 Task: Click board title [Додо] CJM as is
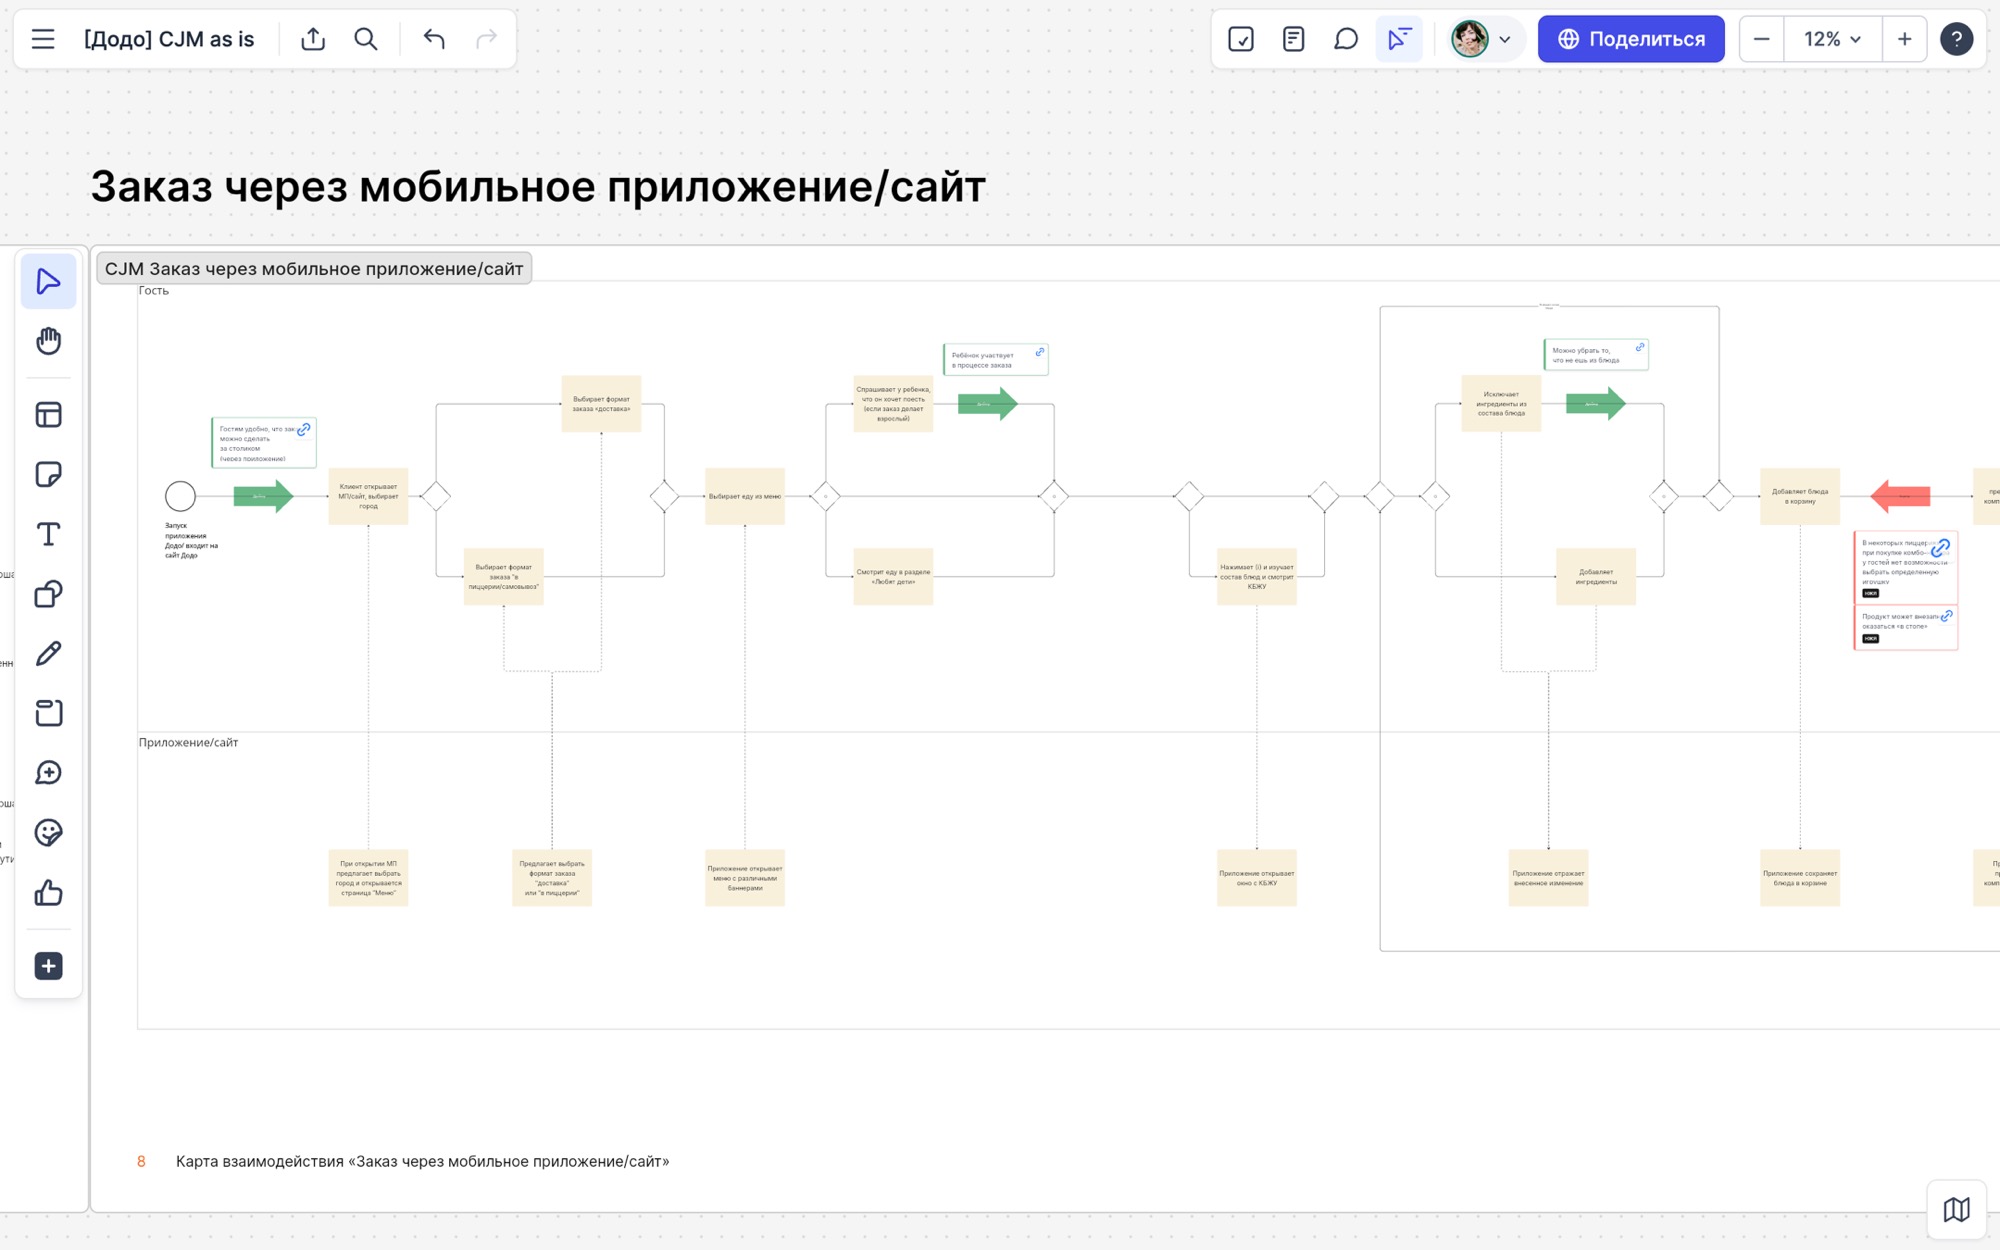(x=169, y=39)
